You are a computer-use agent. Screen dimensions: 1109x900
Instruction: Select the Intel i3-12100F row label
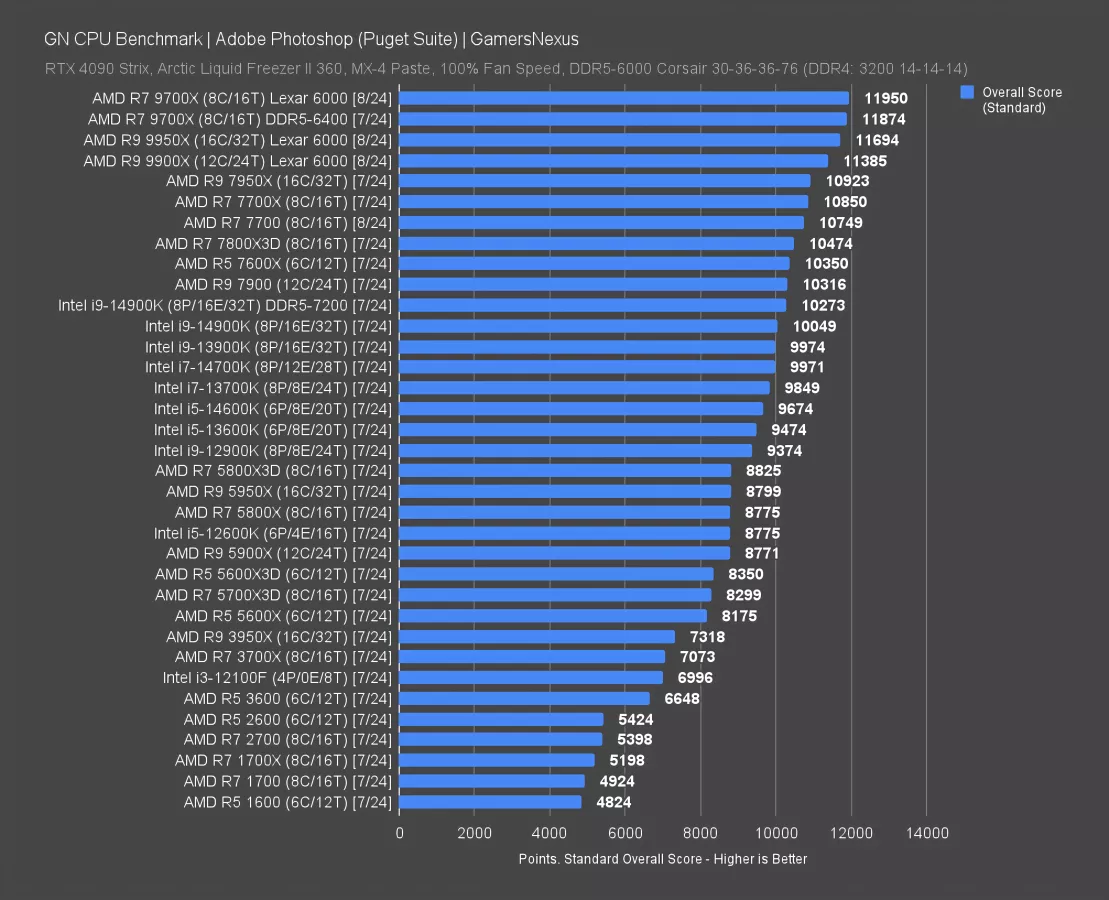(x=278, y=677)
